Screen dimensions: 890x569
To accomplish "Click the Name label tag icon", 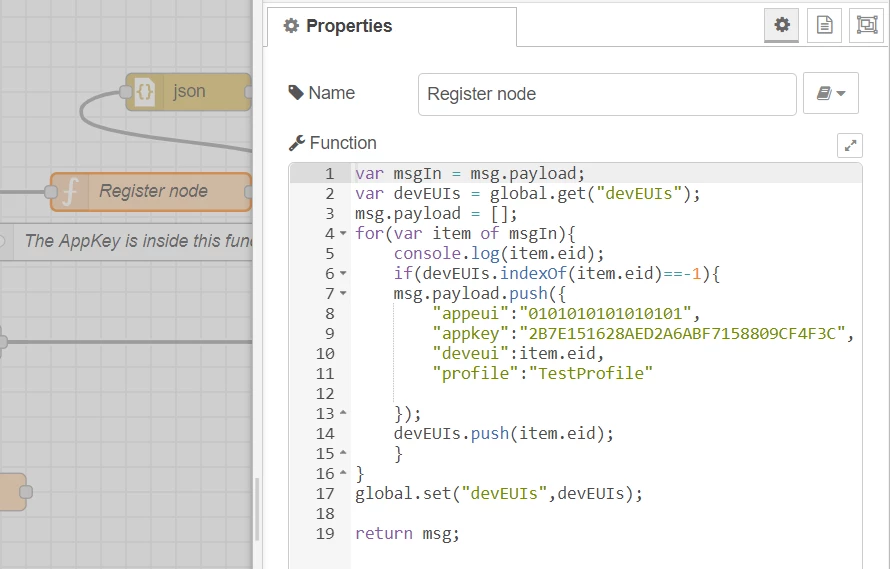I will click(x=296, y=93).
